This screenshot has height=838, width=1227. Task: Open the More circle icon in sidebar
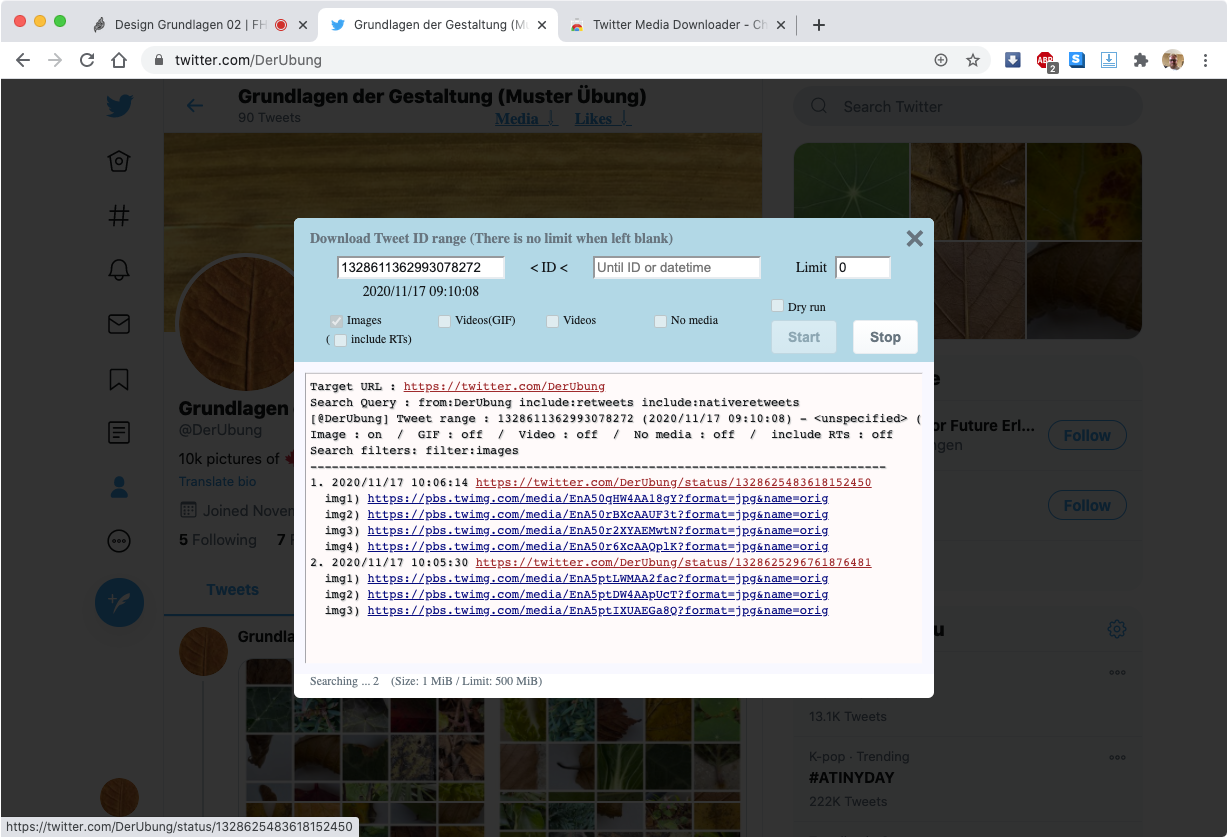(119, 541)
